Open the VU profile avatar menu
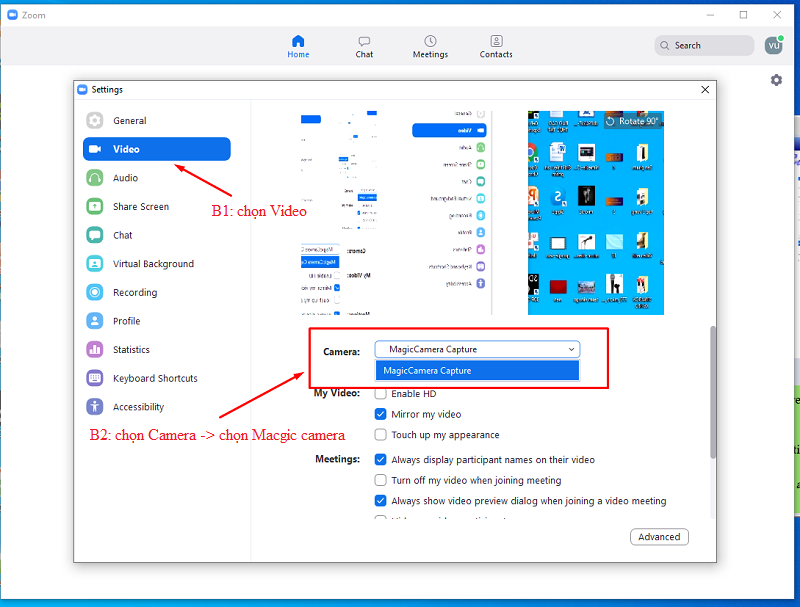The height and width of the screenshot is (607, 800). (773, 45)
